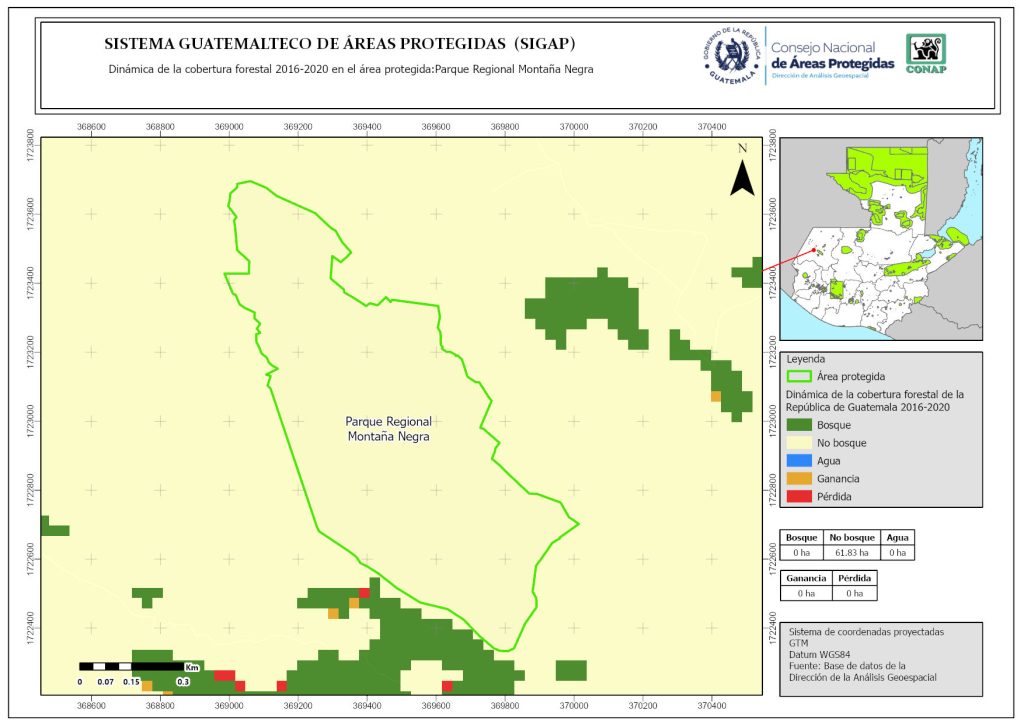Click the SISTEMA GUATEMALTECO DE ÁREAS PROTEGIDAS title
Image resolution: width=1024 pixels, height=724 pixels.
click(x=340, y=44)
